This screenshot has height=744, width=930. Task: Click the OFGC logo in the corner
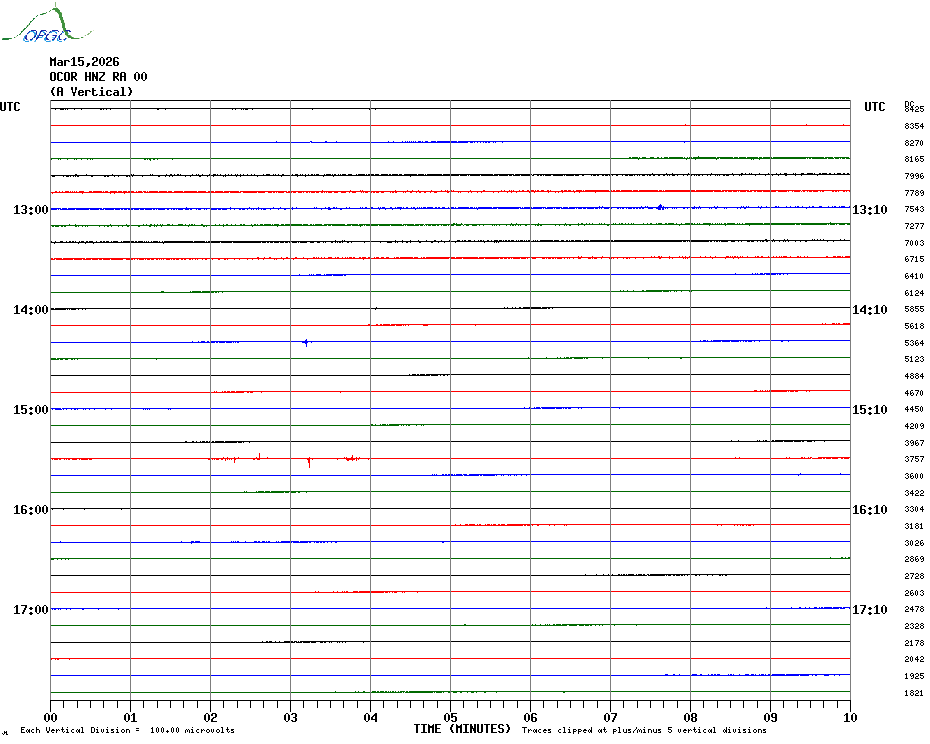pyautogui.click(x=36, y=26)
